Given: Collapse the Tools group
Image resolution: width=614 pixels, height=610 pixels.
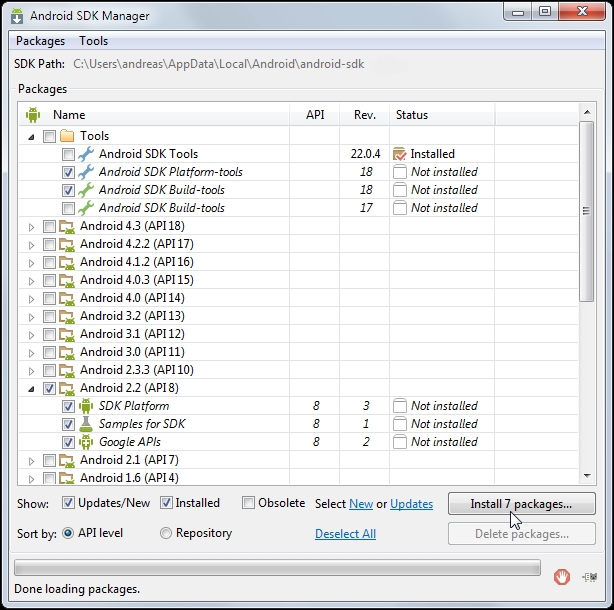Looking at the screenshot, I should 31,137.
